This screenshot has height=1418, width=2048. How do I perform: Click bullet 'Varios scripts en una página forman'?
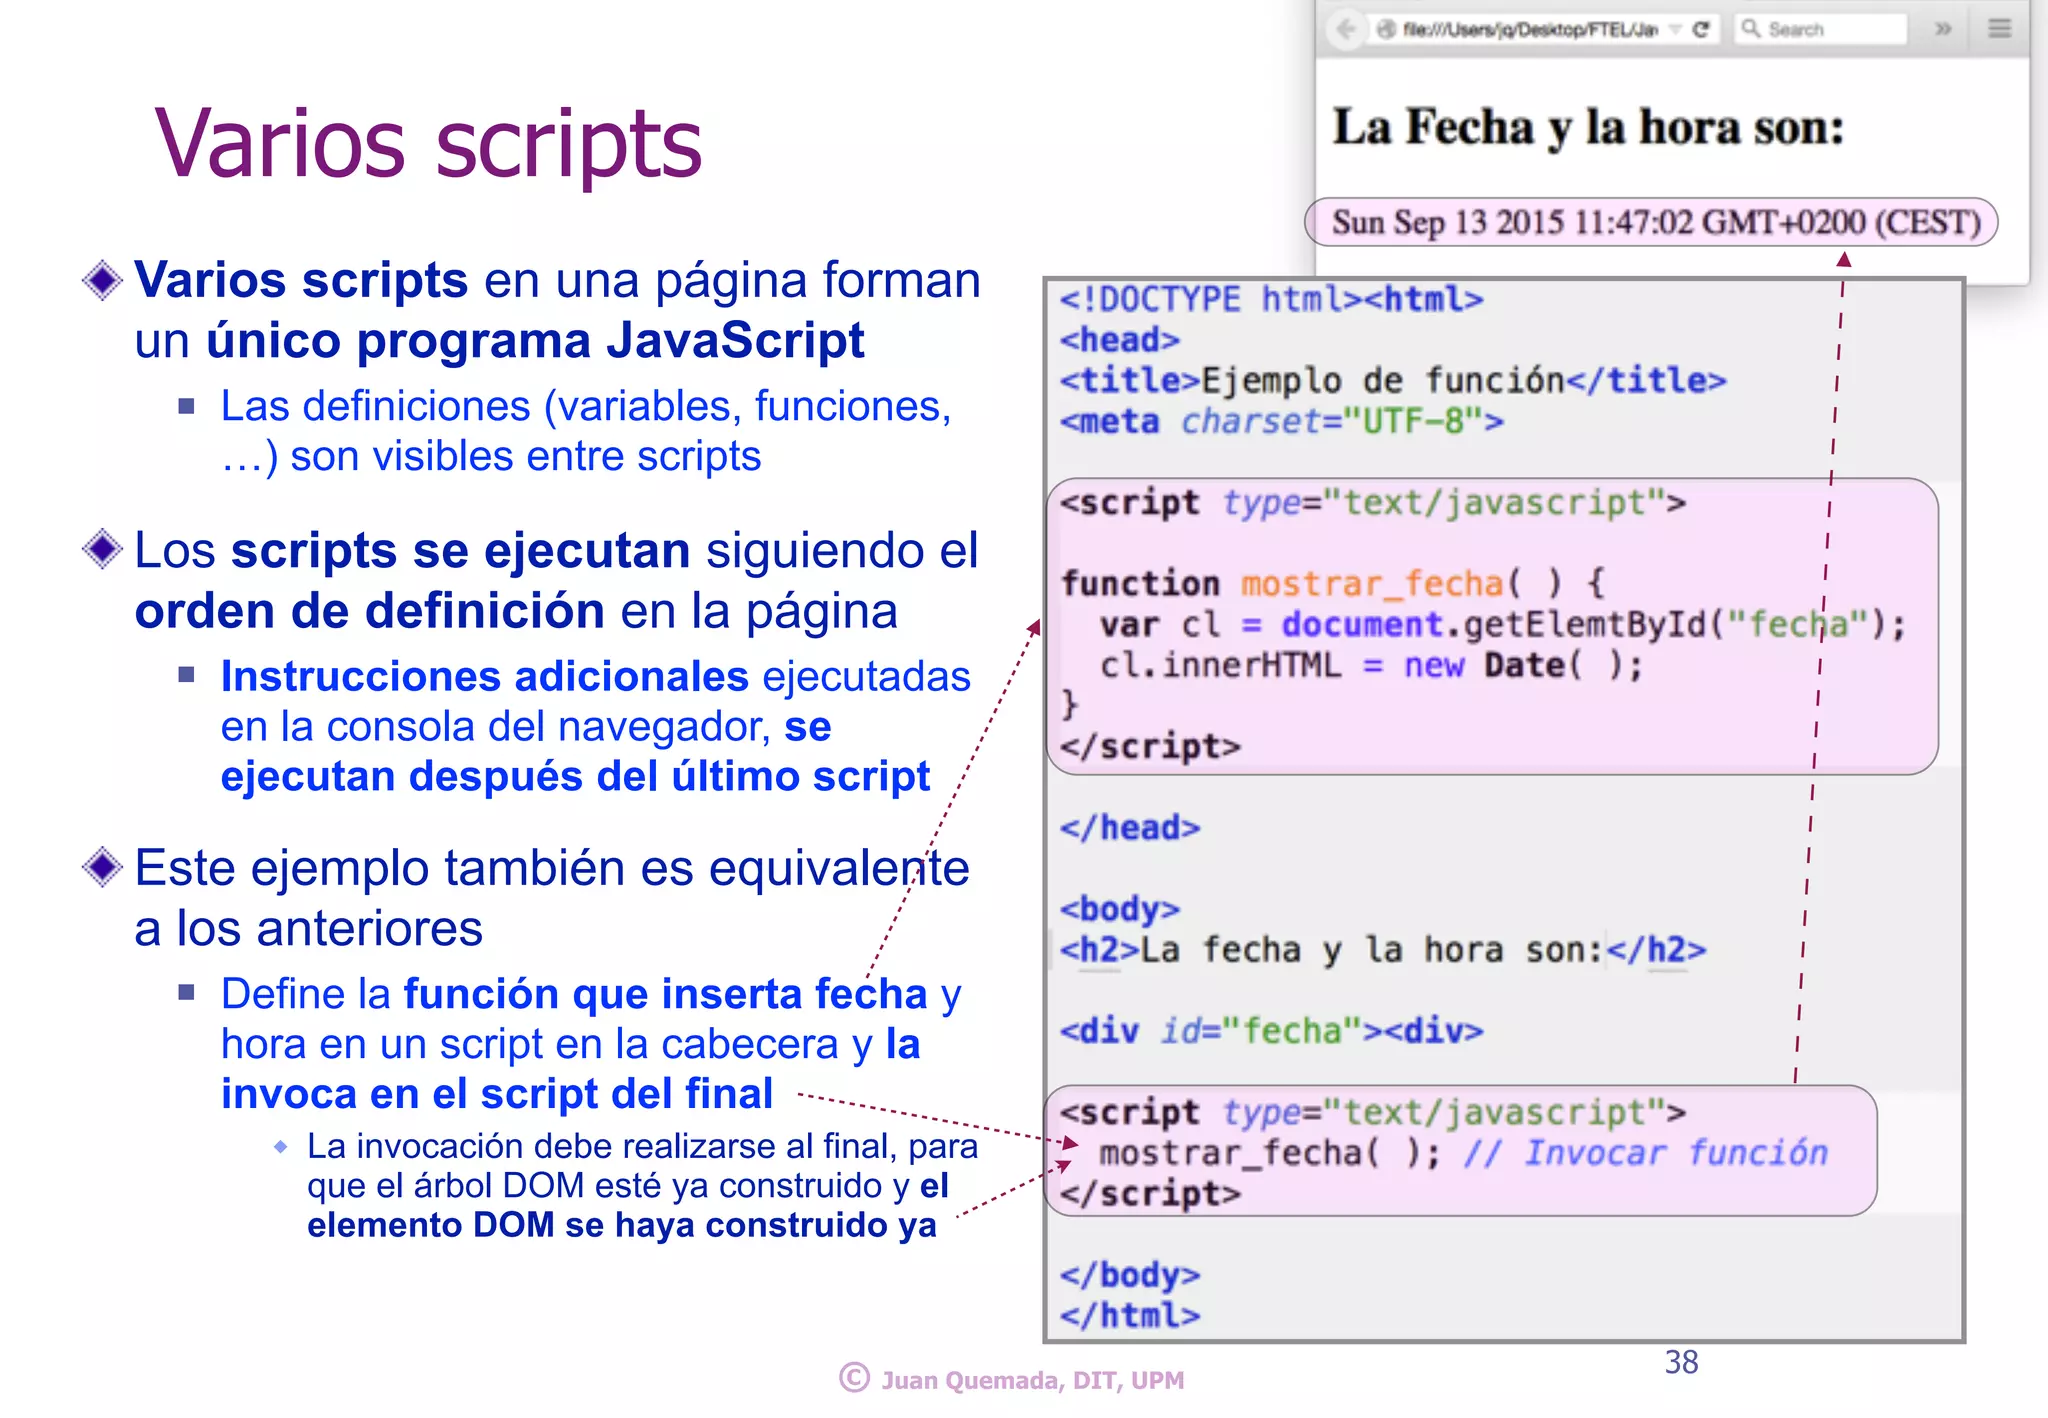tap(557, 280)
